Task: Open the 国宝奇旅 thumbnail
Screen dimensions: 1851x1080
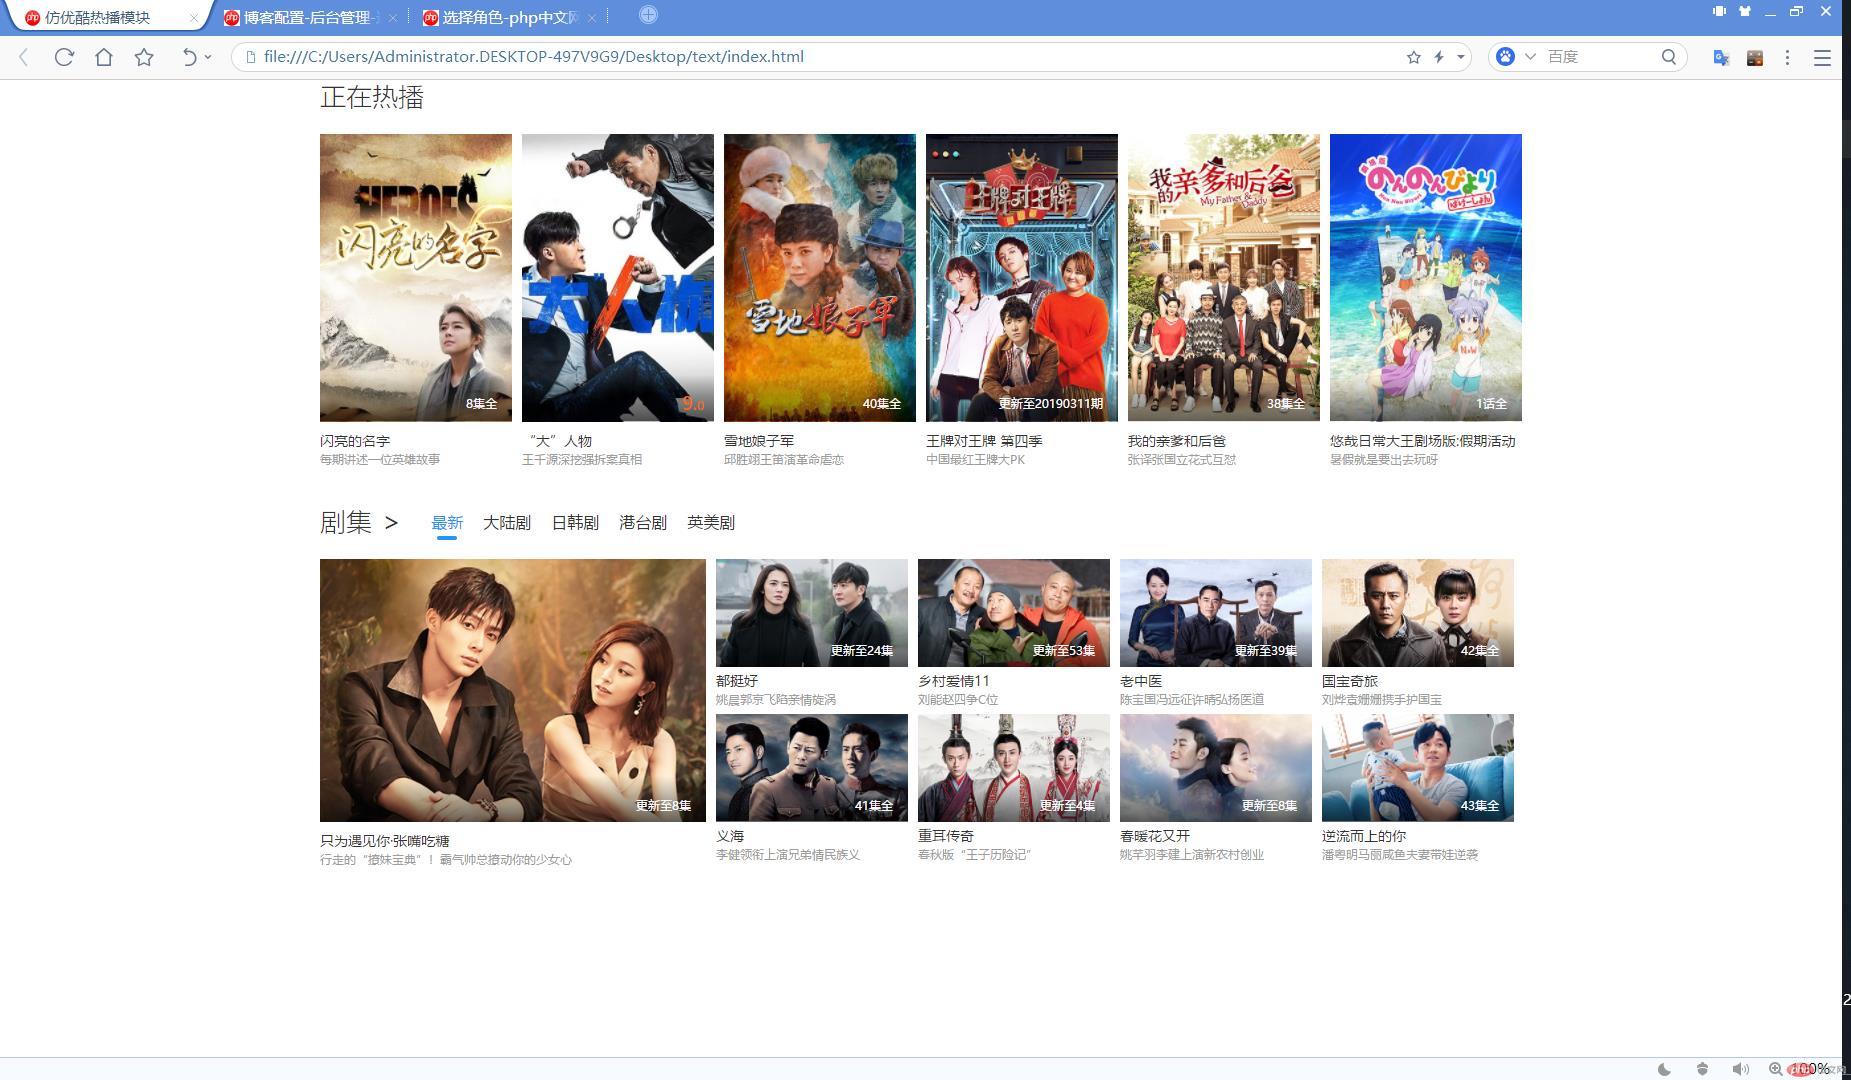Action: click(1418, 613)
